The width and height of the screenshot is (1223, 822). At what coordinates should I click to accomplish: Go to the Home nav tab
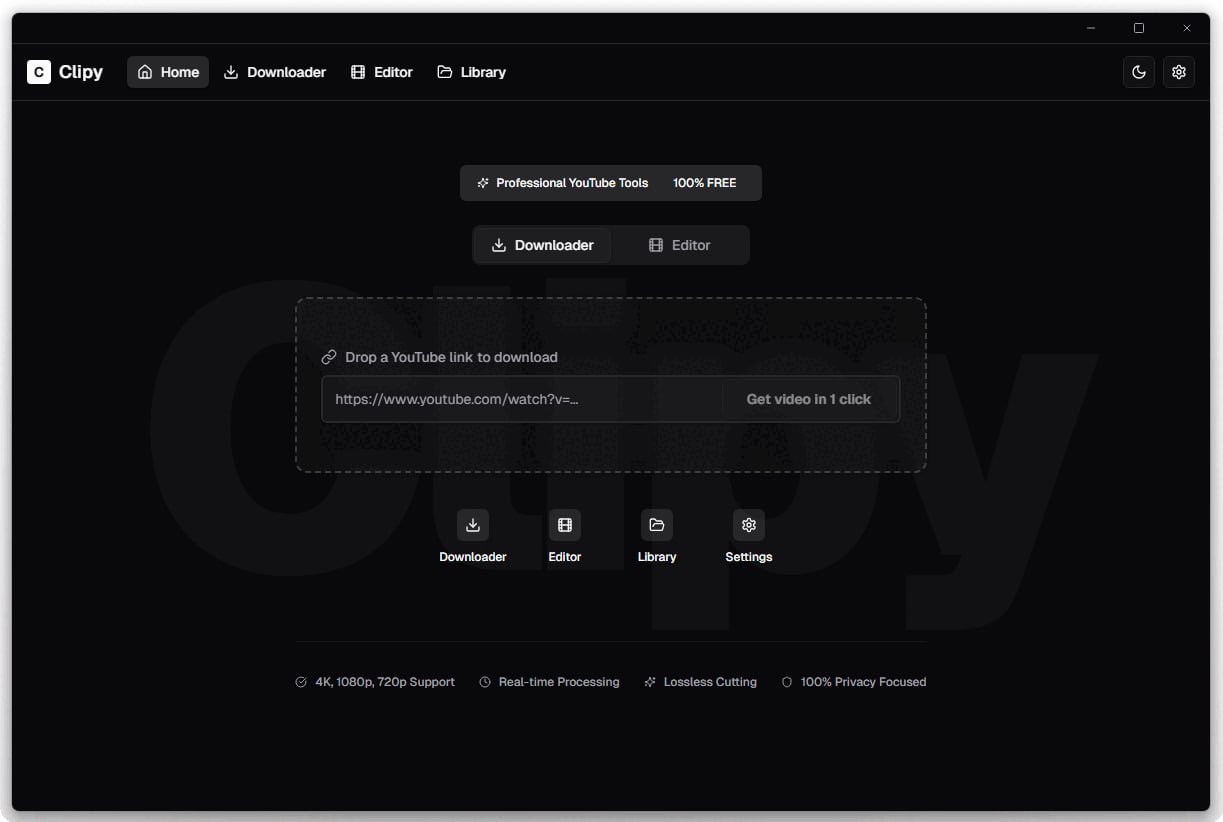click(x=168, y=72)
